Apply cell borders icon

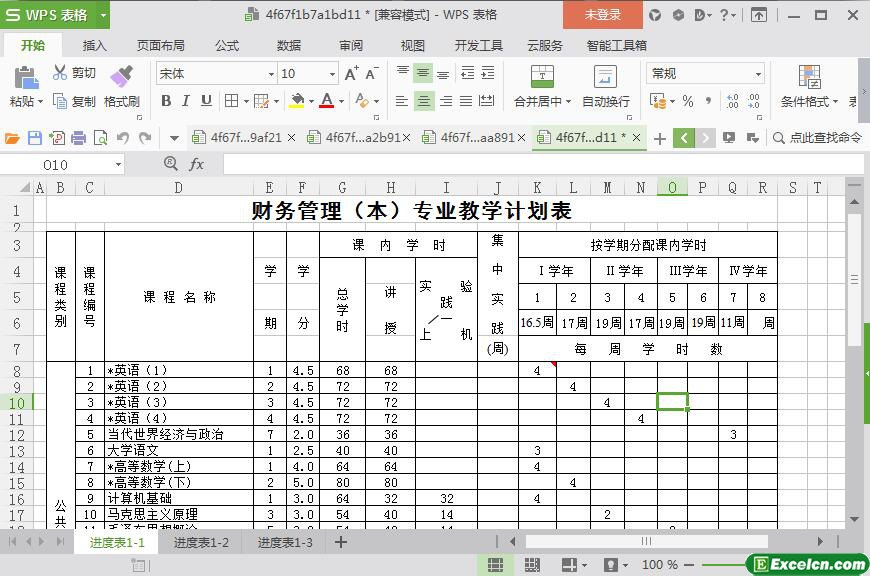[x=231, y=101]
